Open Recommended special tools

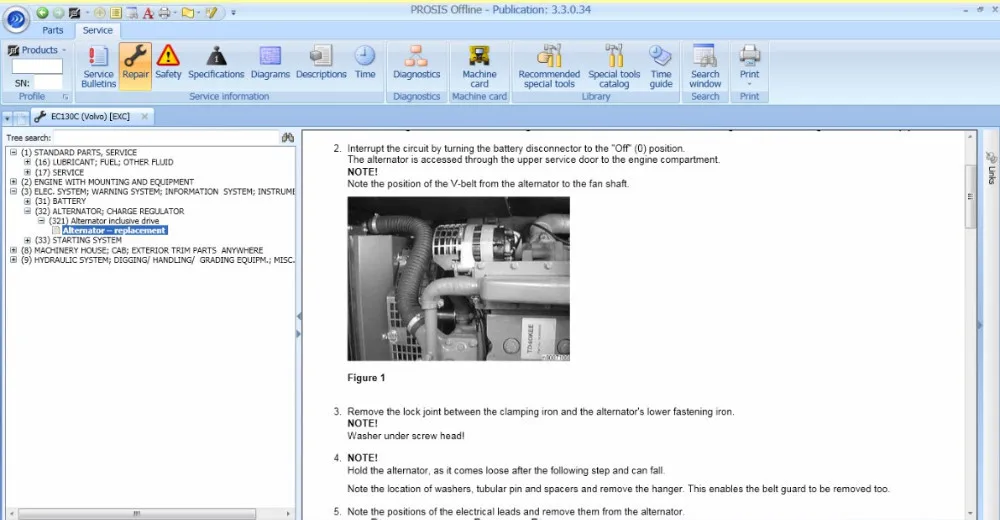tap(549, 66)
